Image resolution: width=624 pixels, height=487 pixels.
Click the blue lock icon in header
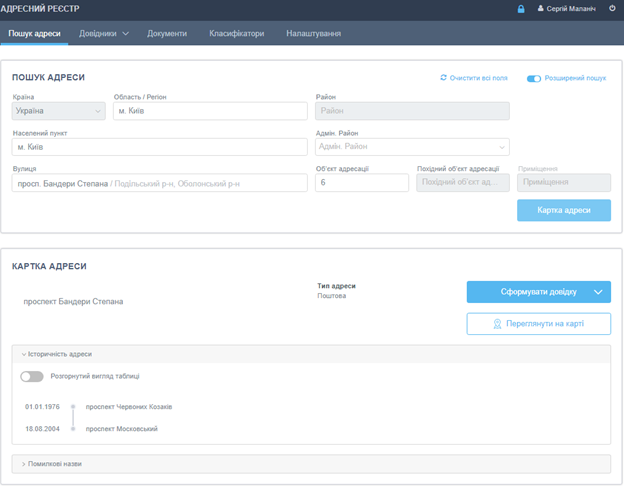(x=520, y=9)
